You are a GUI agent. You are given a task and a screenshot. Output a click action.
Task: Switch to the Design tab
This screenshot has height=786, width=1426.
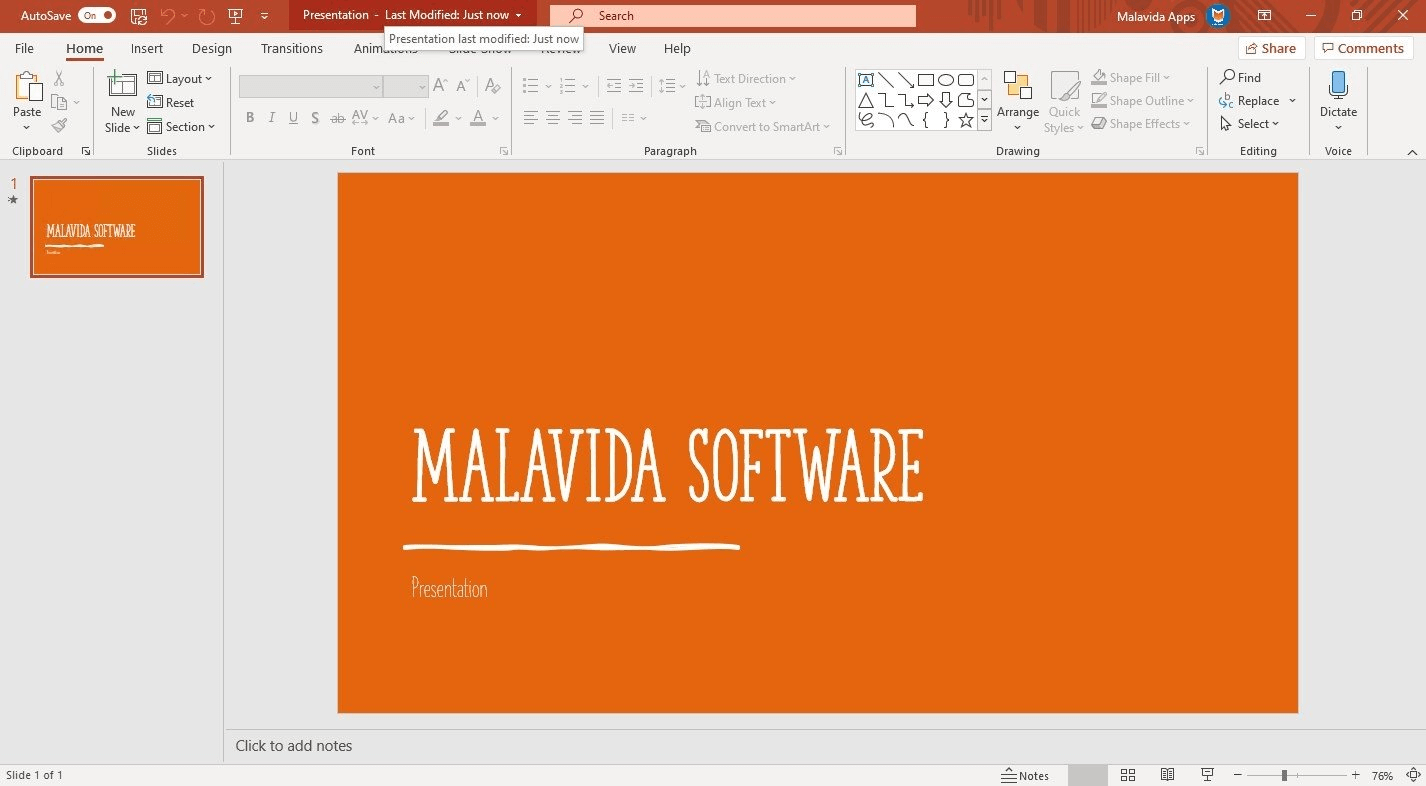(212, 48)
